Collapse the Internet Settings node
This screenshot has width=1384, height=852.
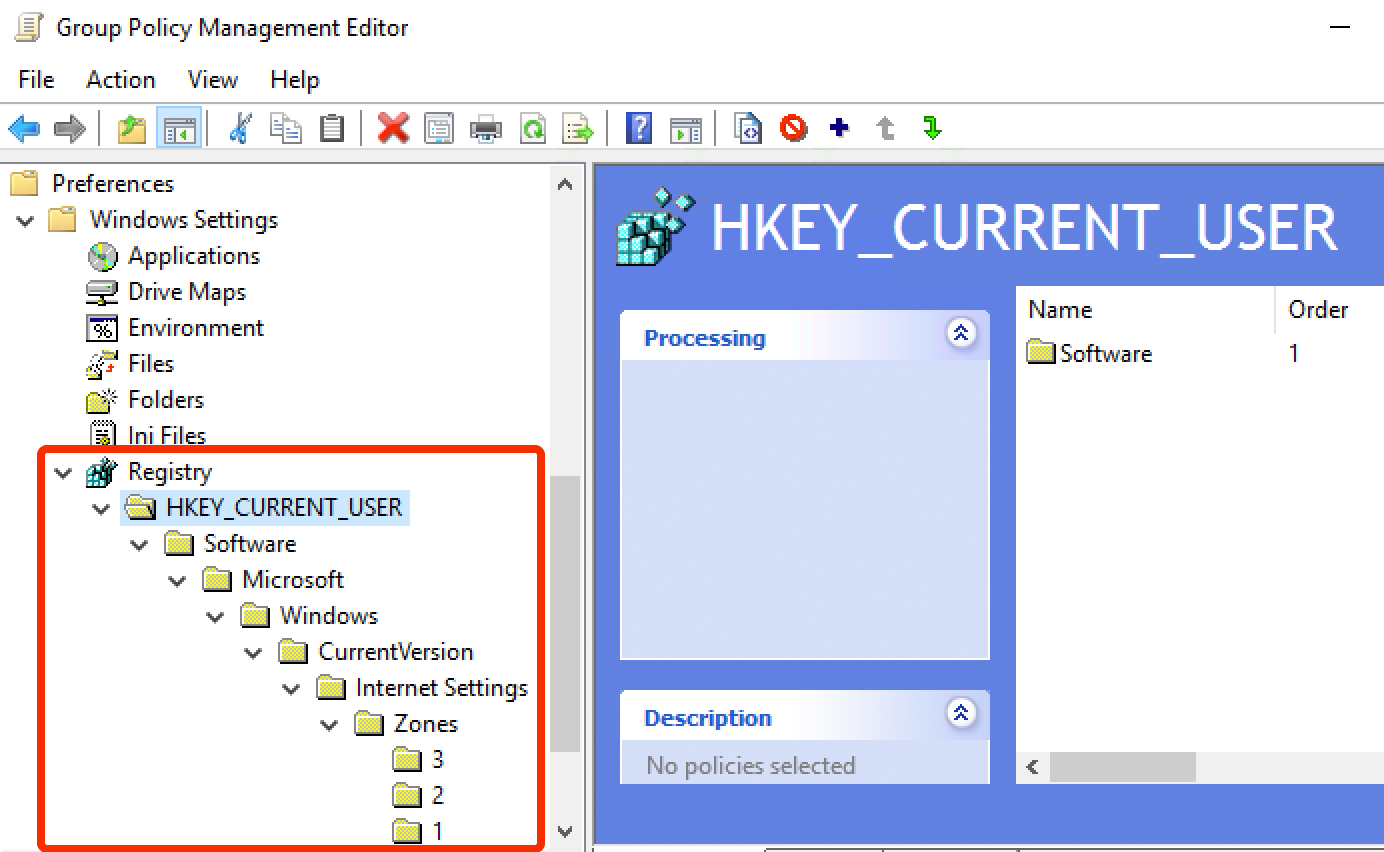click(291, 689)
